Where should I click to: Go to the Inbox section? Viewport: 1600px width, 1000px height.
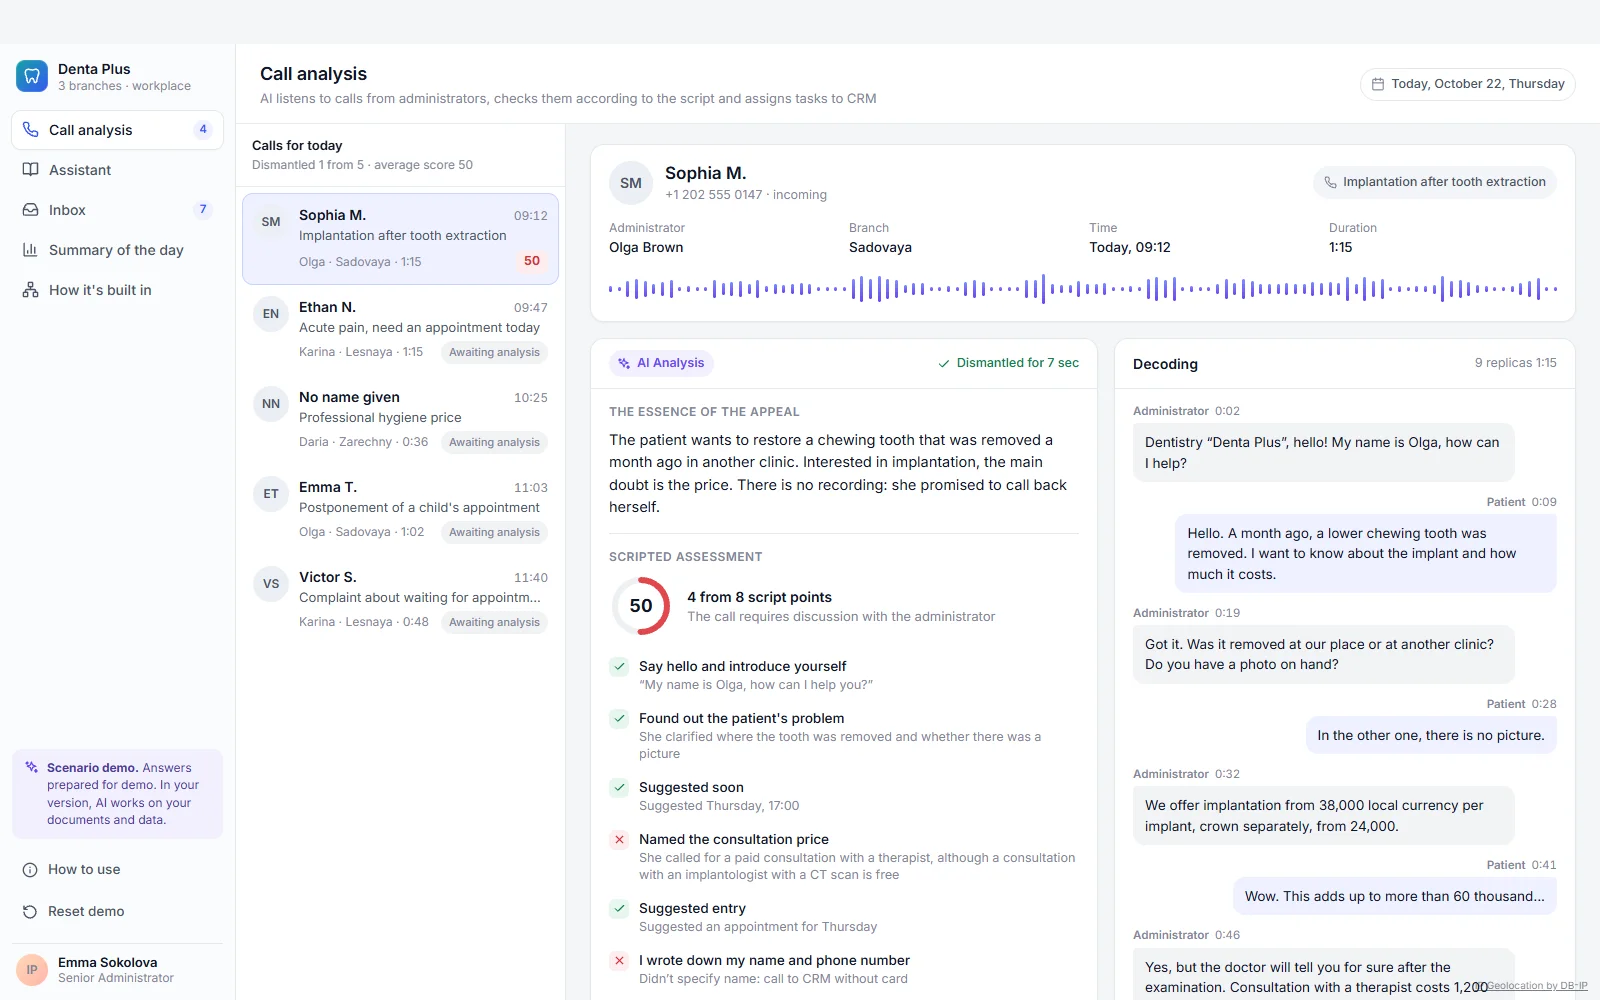coord(117,210)
